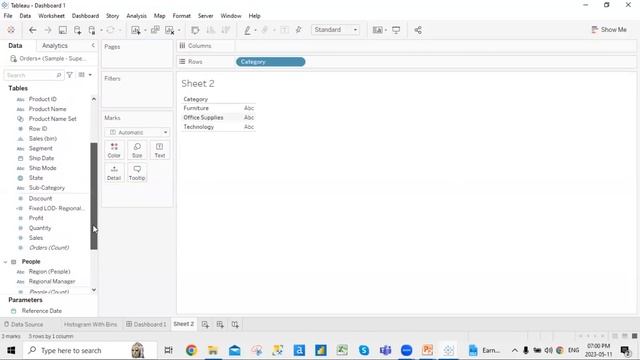Select the Profit measure field
Viewport: 640px width, 360px height.
click(x=36, y=218)
